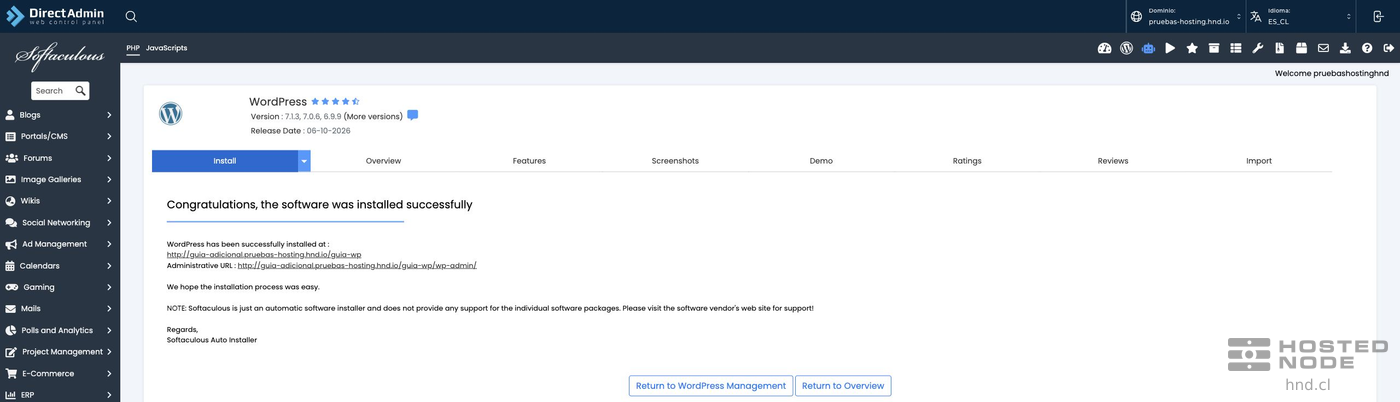Click the zipped file backups icon
1400x402 pixels.
click(x=1280, y=48)
